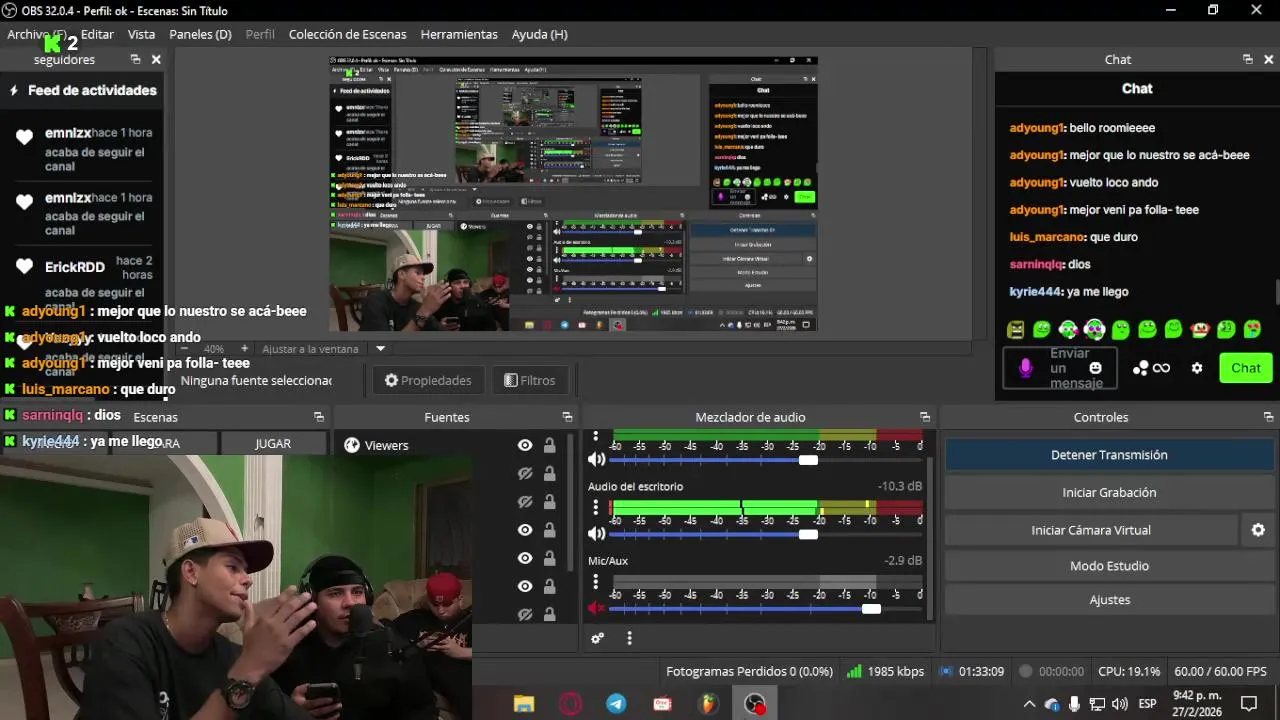This screenshot has width=1280, height=720.
Task: Click the Chat dock scrollbar
Action: (x=1276, y=292)
